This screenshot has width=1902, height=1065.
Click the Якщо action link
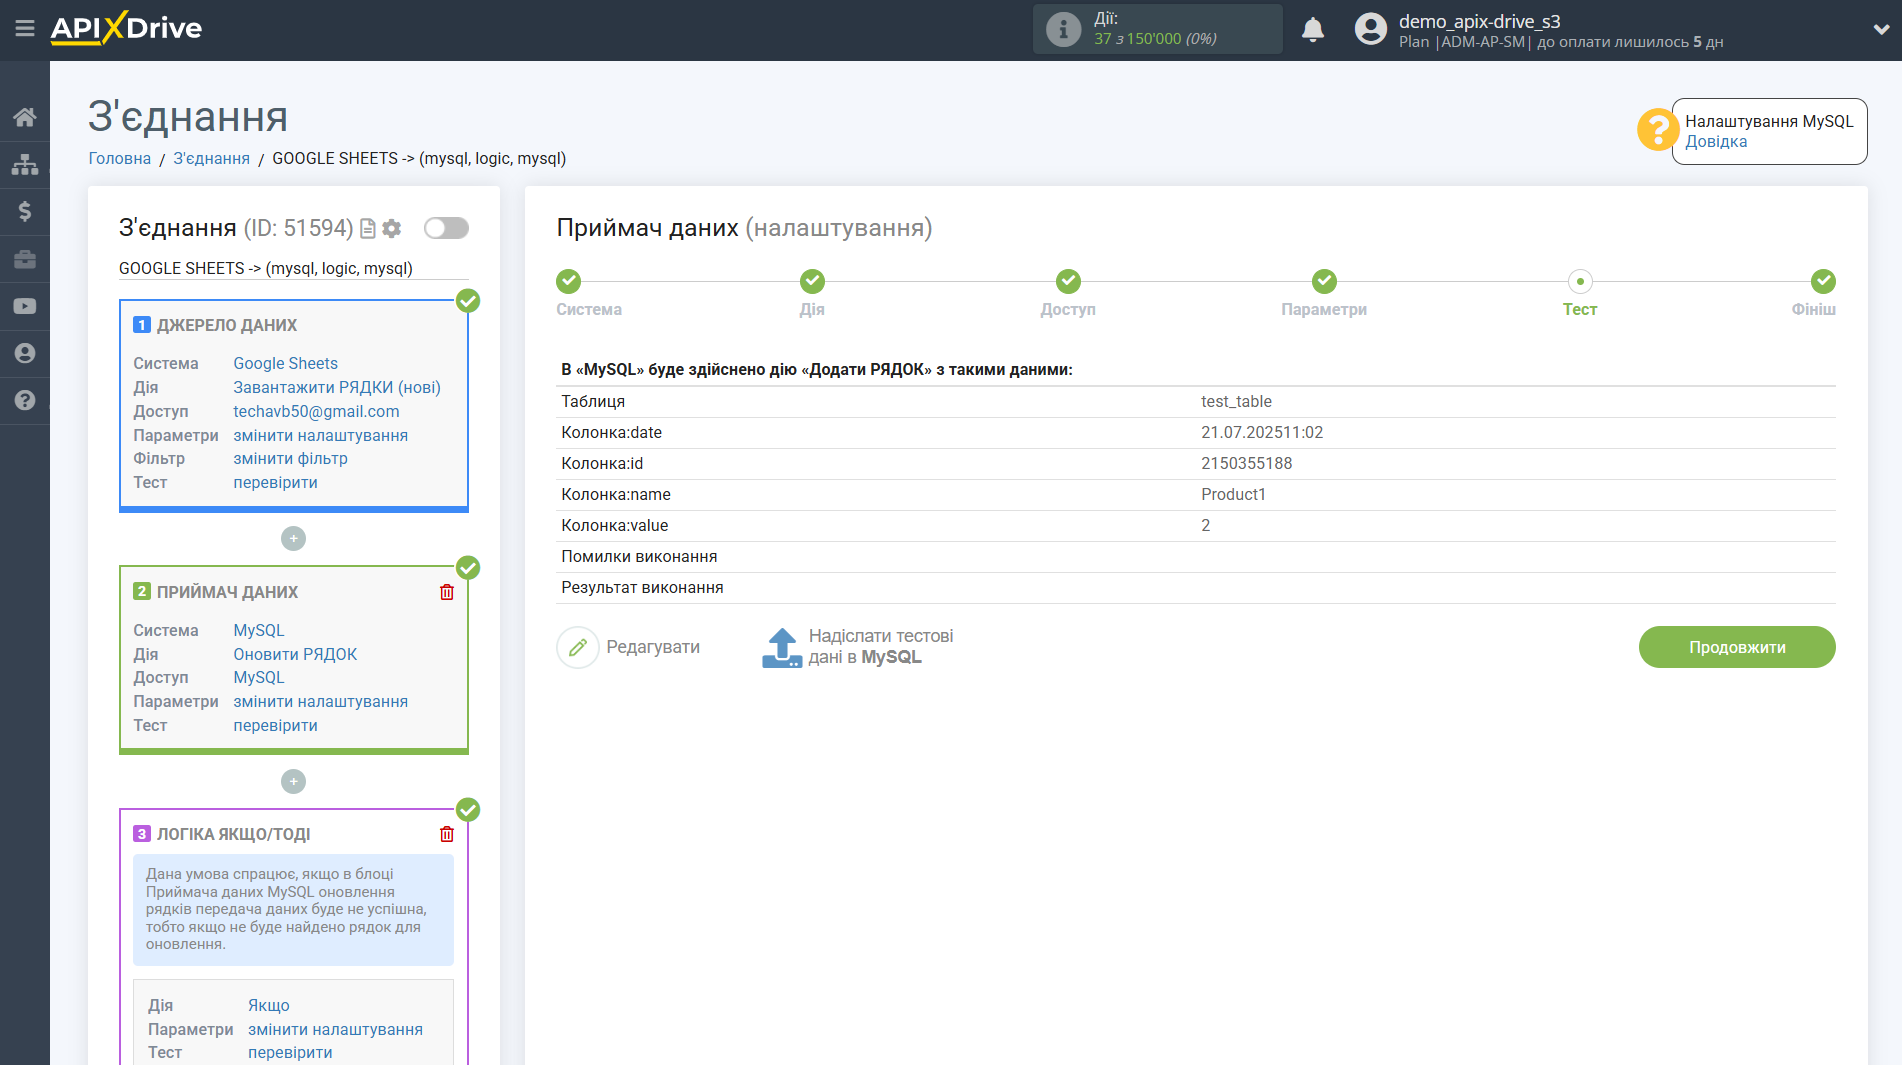click(x=269, y=1005)
